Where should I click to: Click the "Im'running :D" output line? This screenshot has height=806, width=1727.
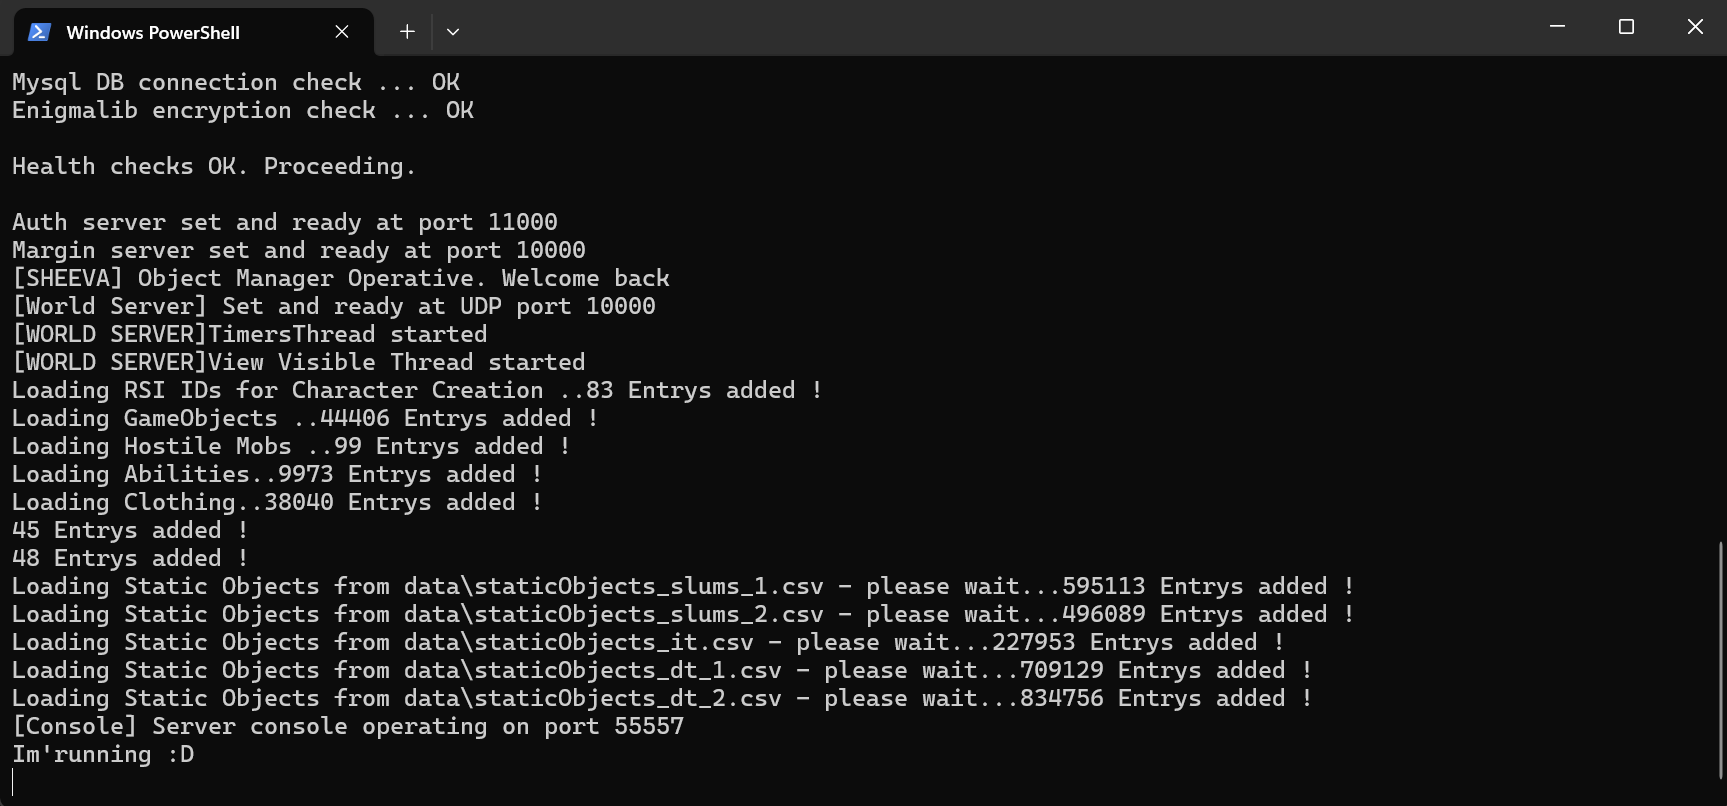point(103,755)
